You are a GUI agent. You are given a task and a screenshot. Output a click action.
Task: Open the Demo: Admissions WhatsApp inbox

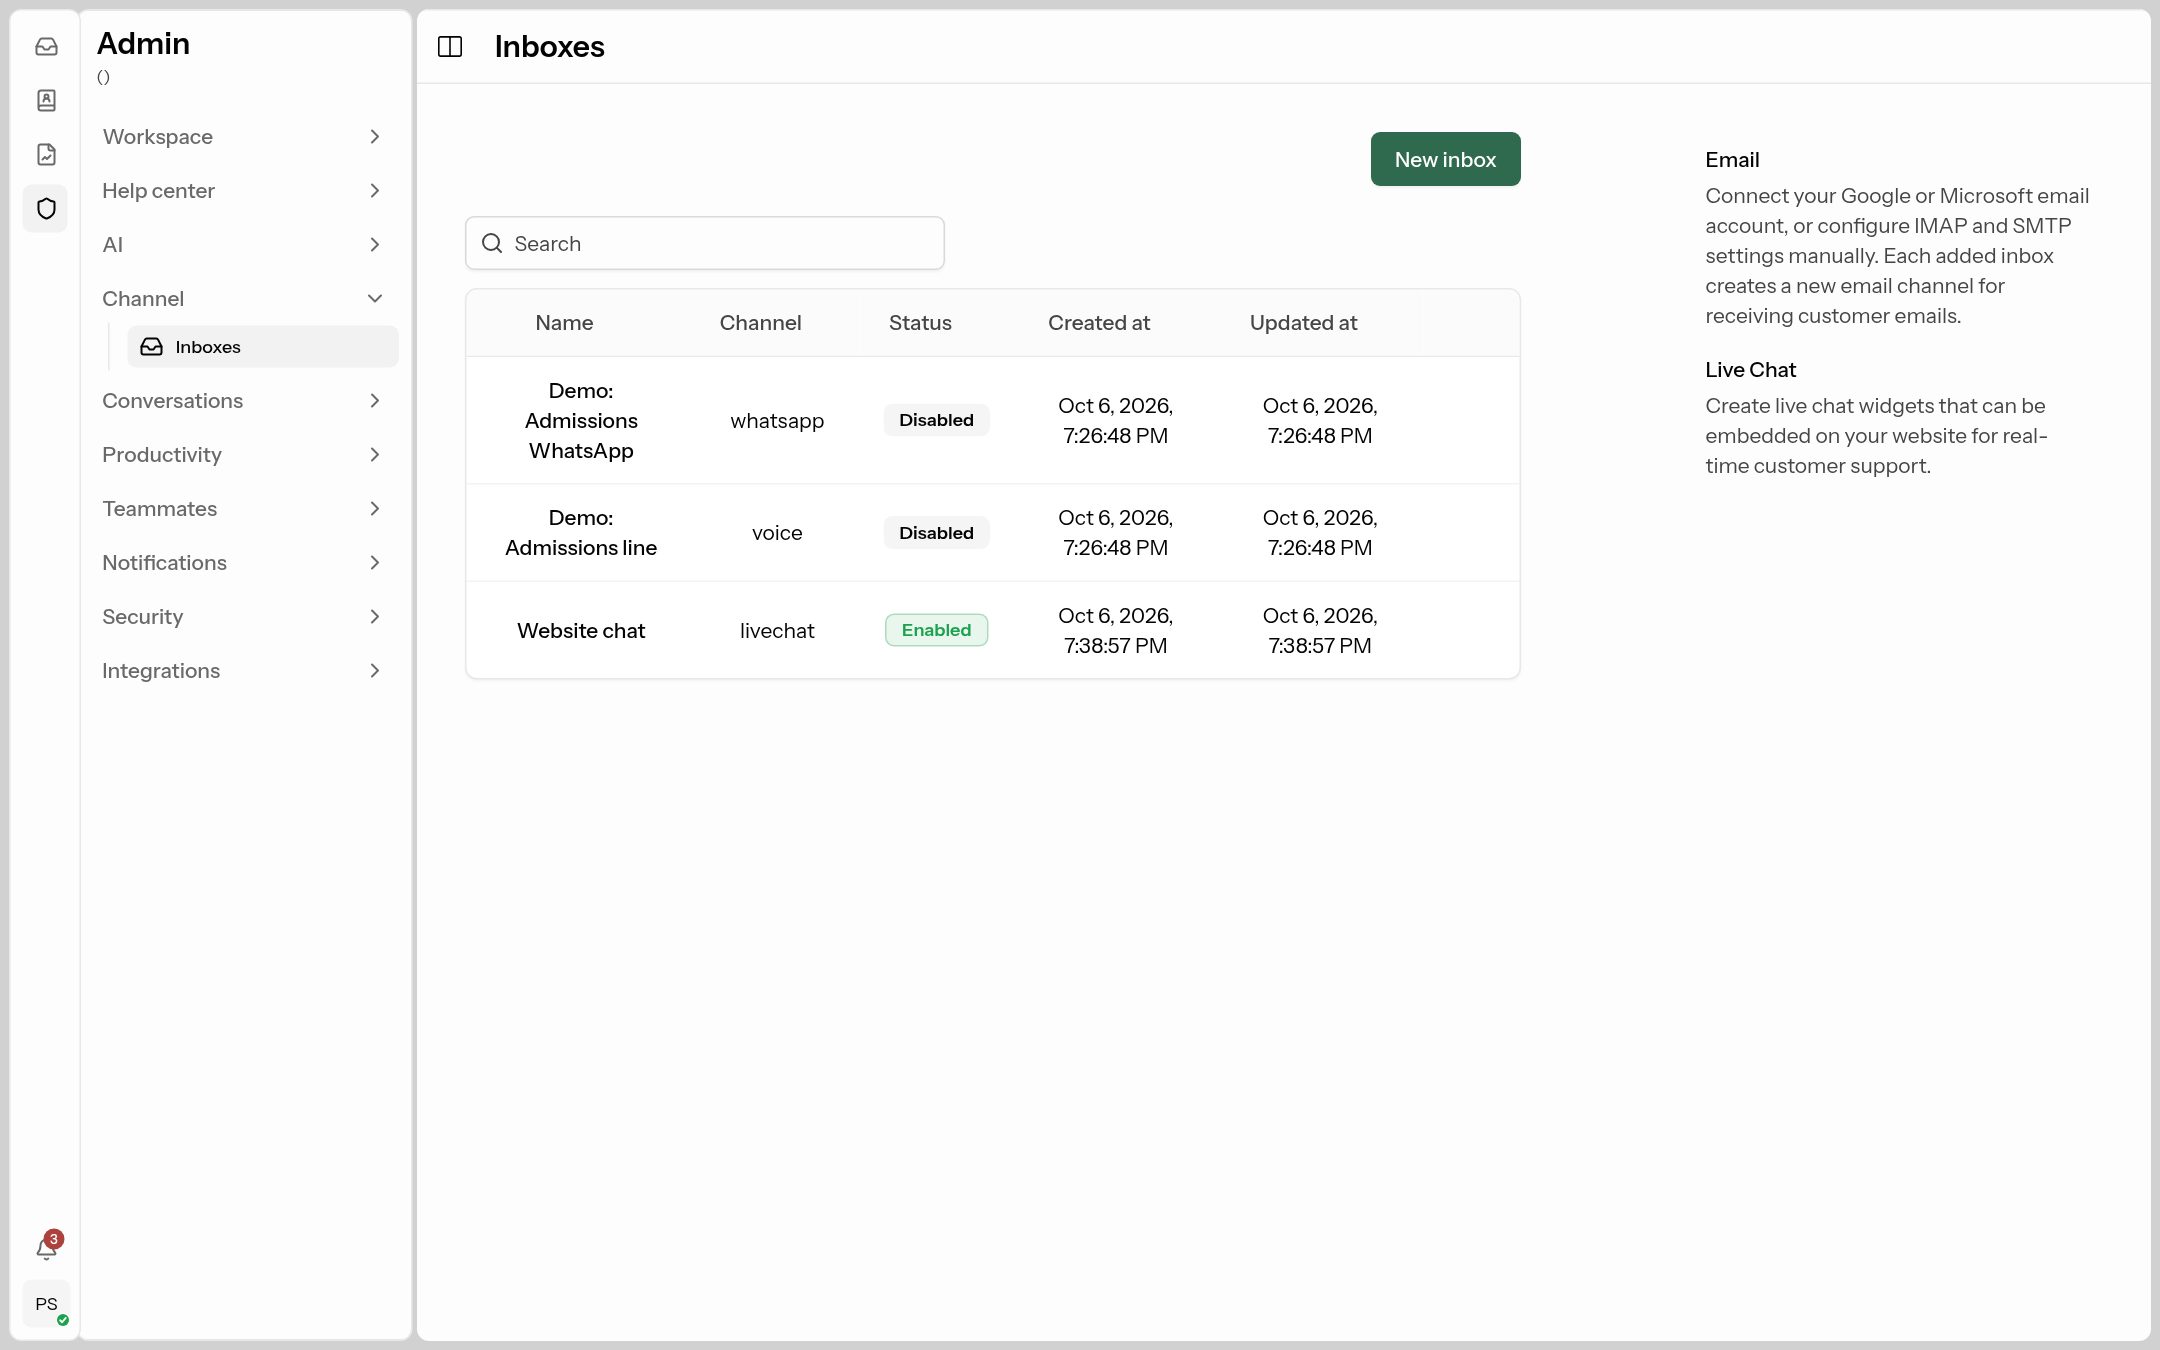click(581, 420)
